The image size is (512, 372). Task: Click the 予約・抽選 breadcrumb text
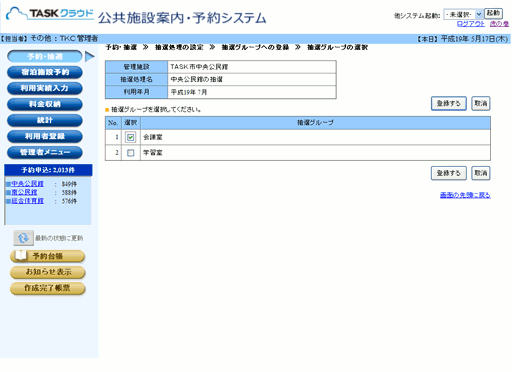click(x=121, y=47)
